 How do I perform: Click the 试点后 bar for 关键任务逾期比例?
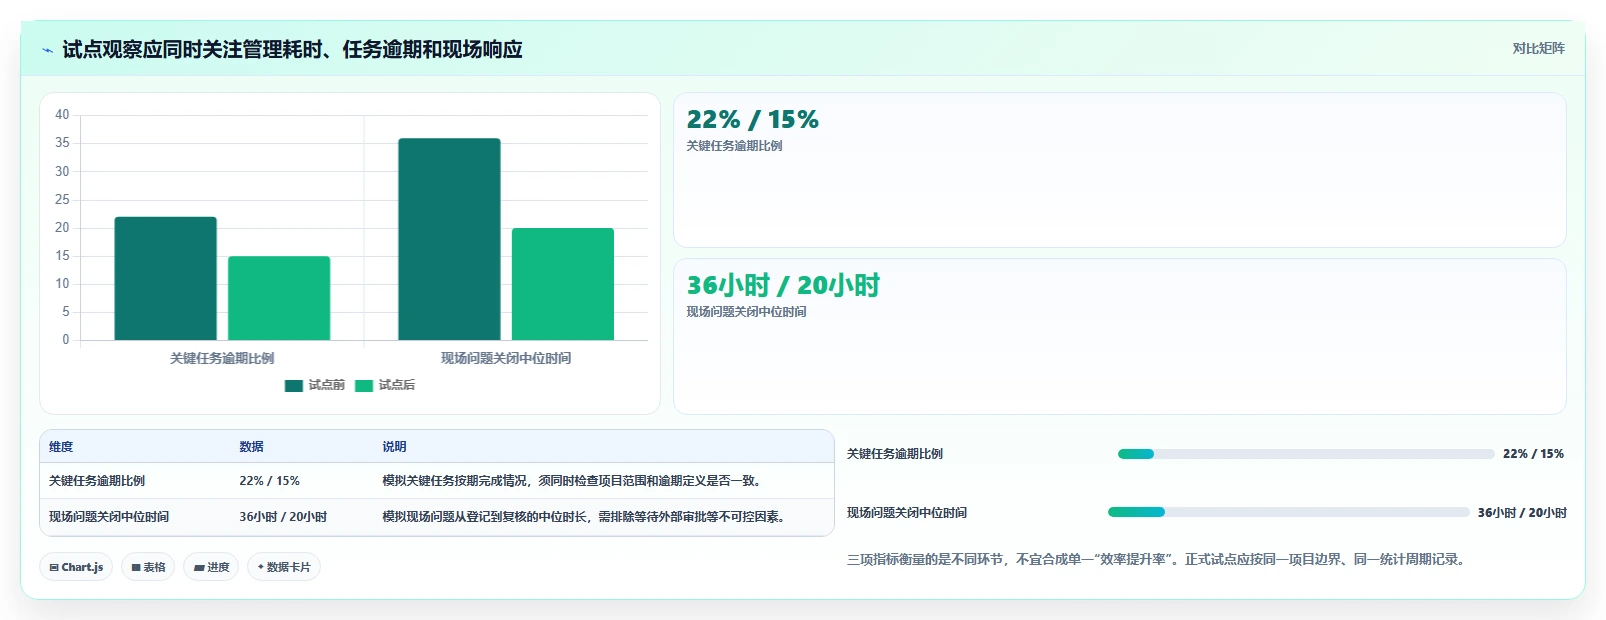pyautogui.click(x=279, y=298)
